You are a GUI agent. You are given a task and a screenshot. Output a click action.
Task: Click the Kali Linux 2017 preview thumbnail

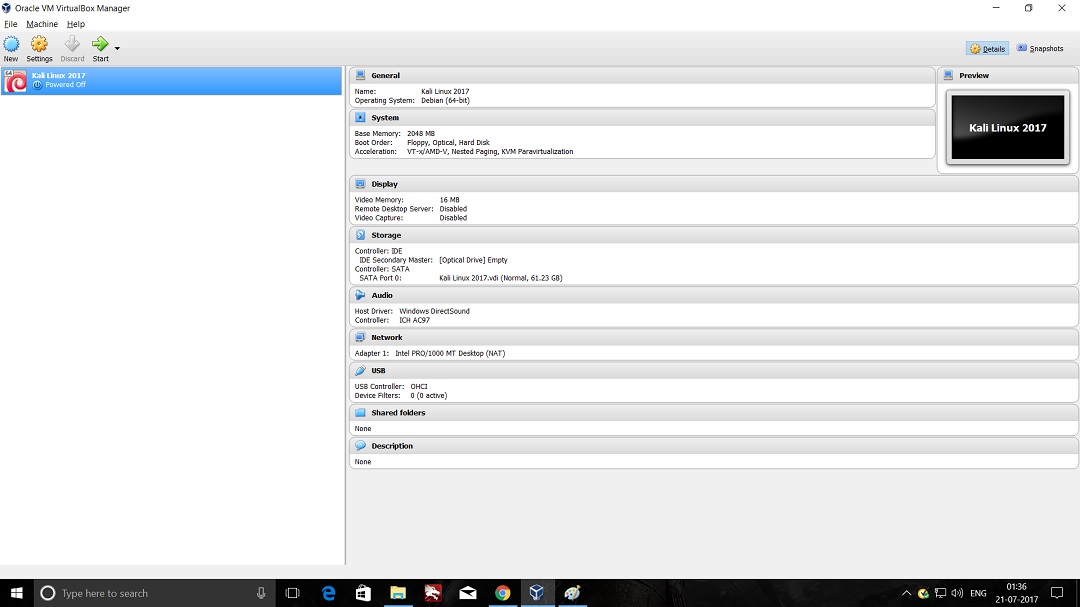point(1007,128)
